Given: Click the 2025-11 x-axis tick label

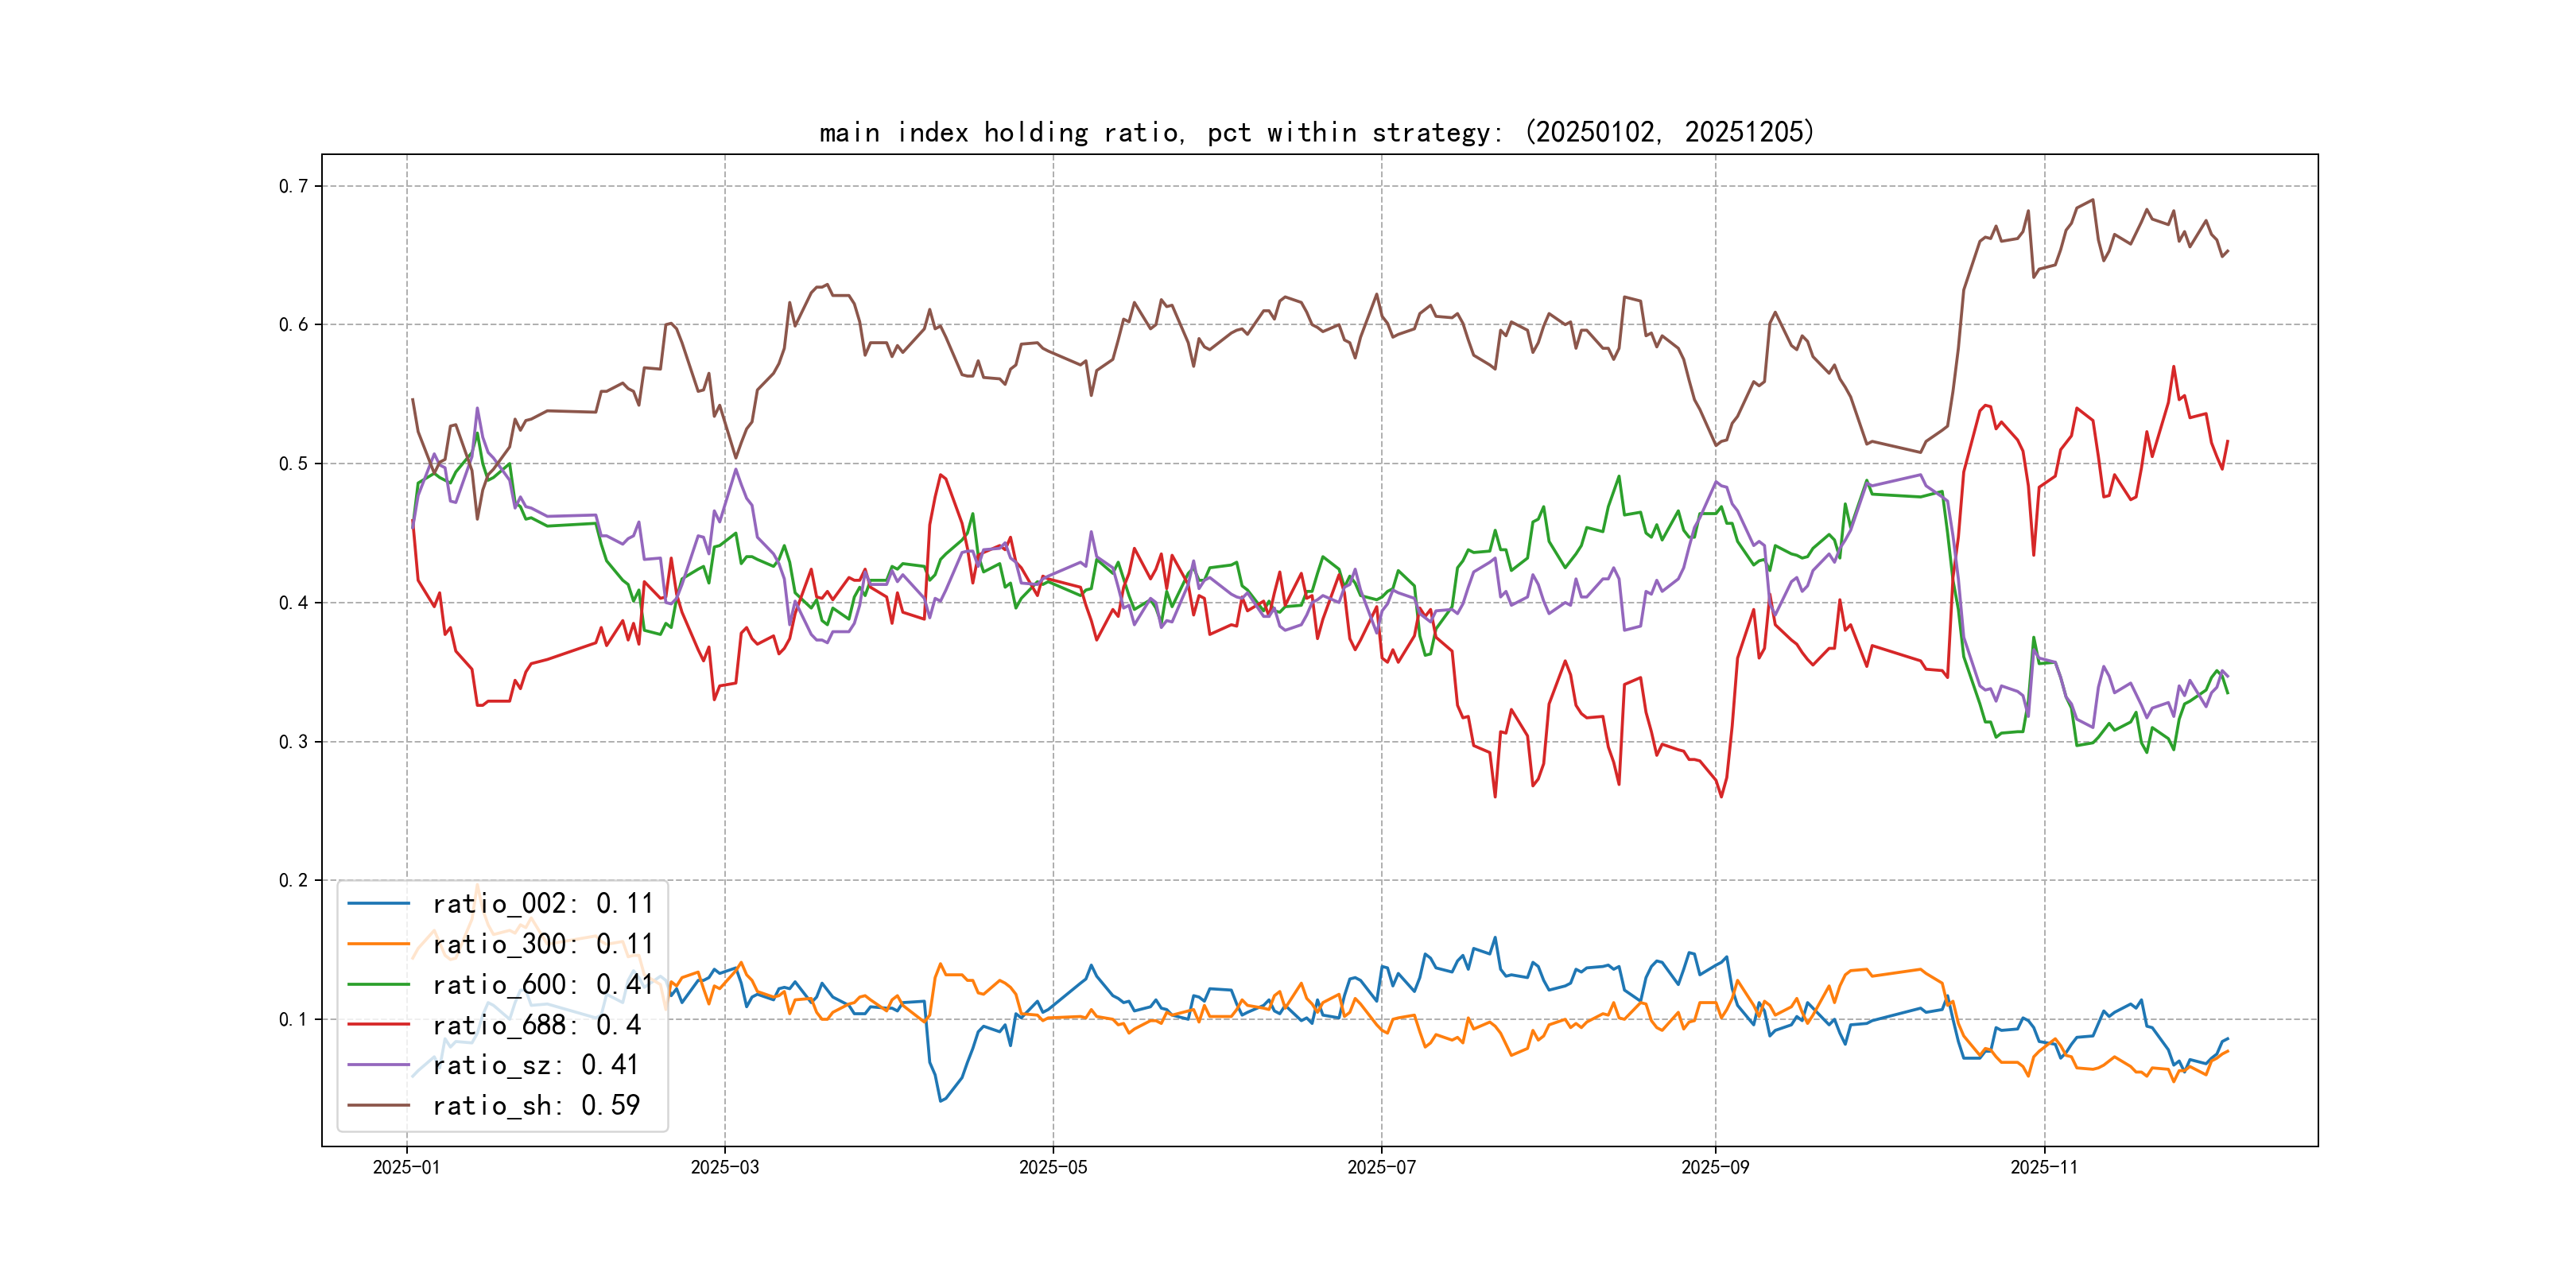Looking at the screenshot, I should click(x=2044, y=1167).
